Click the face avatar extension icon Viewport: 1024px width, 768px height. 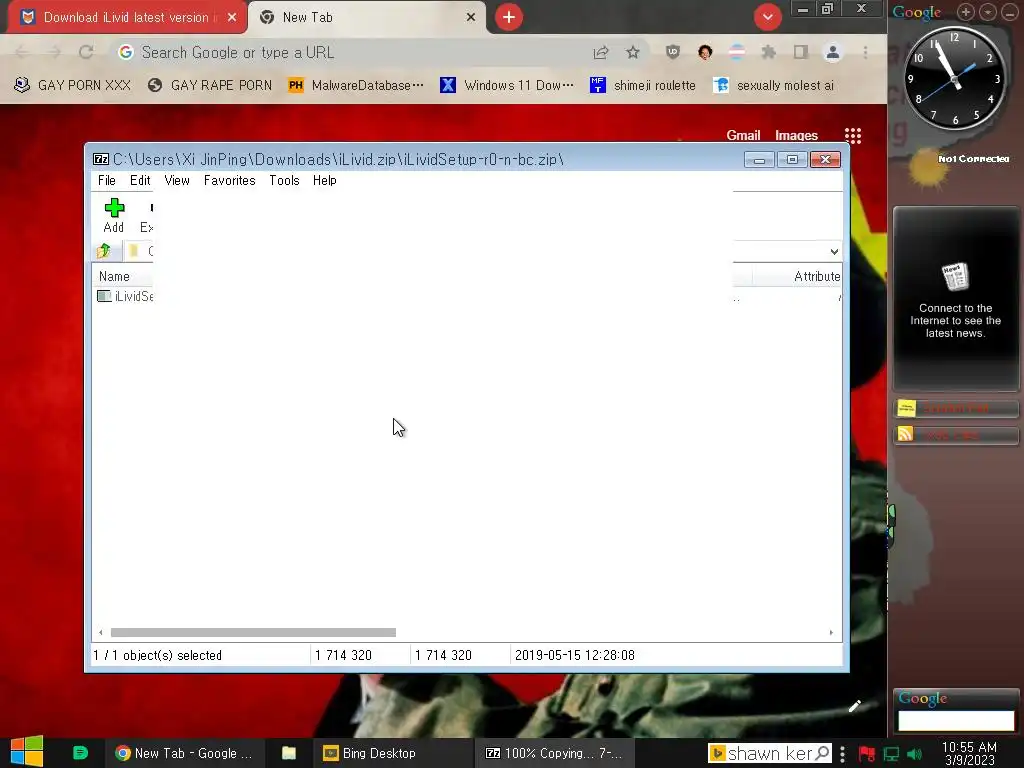pos(705,52)
